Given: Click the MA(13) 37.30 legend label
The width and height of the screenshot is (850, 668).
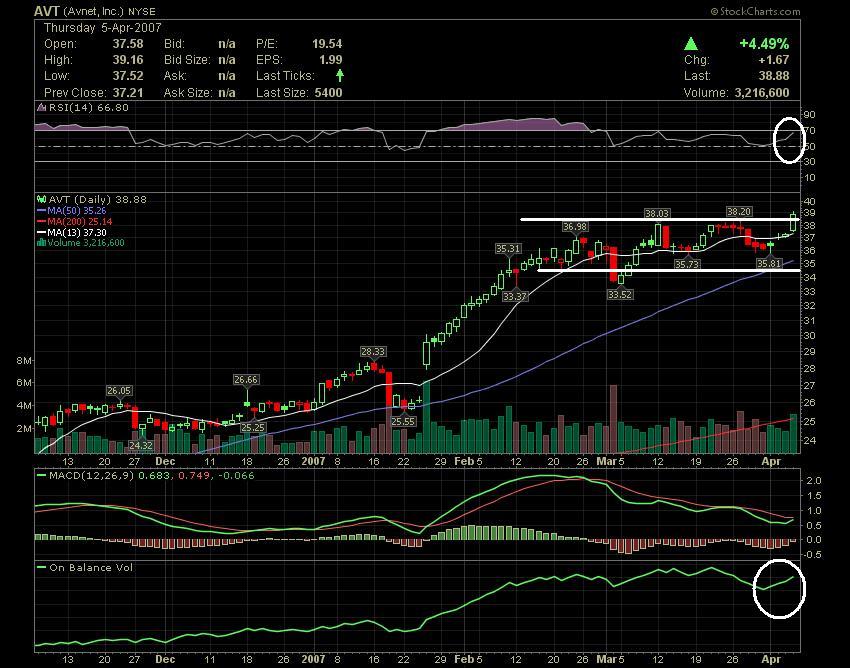Looking at the screenshot, I should (x=76, y=232).
